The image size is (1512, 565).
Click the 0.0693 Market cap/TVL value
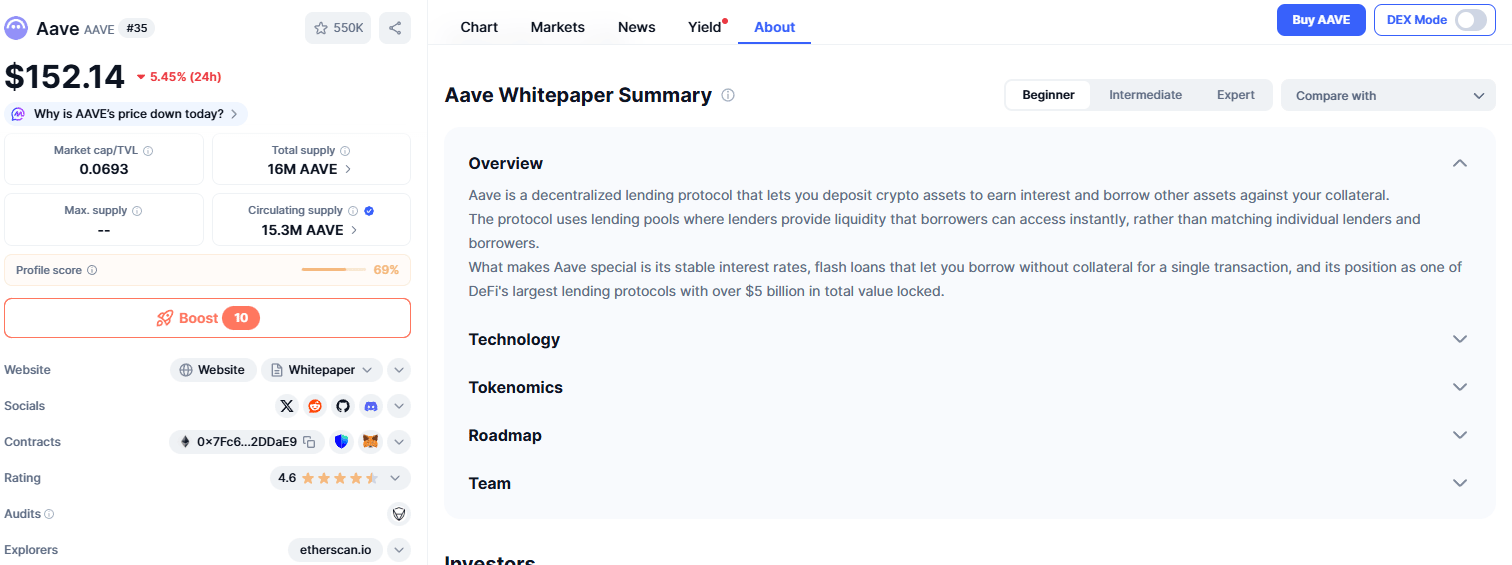104,169
